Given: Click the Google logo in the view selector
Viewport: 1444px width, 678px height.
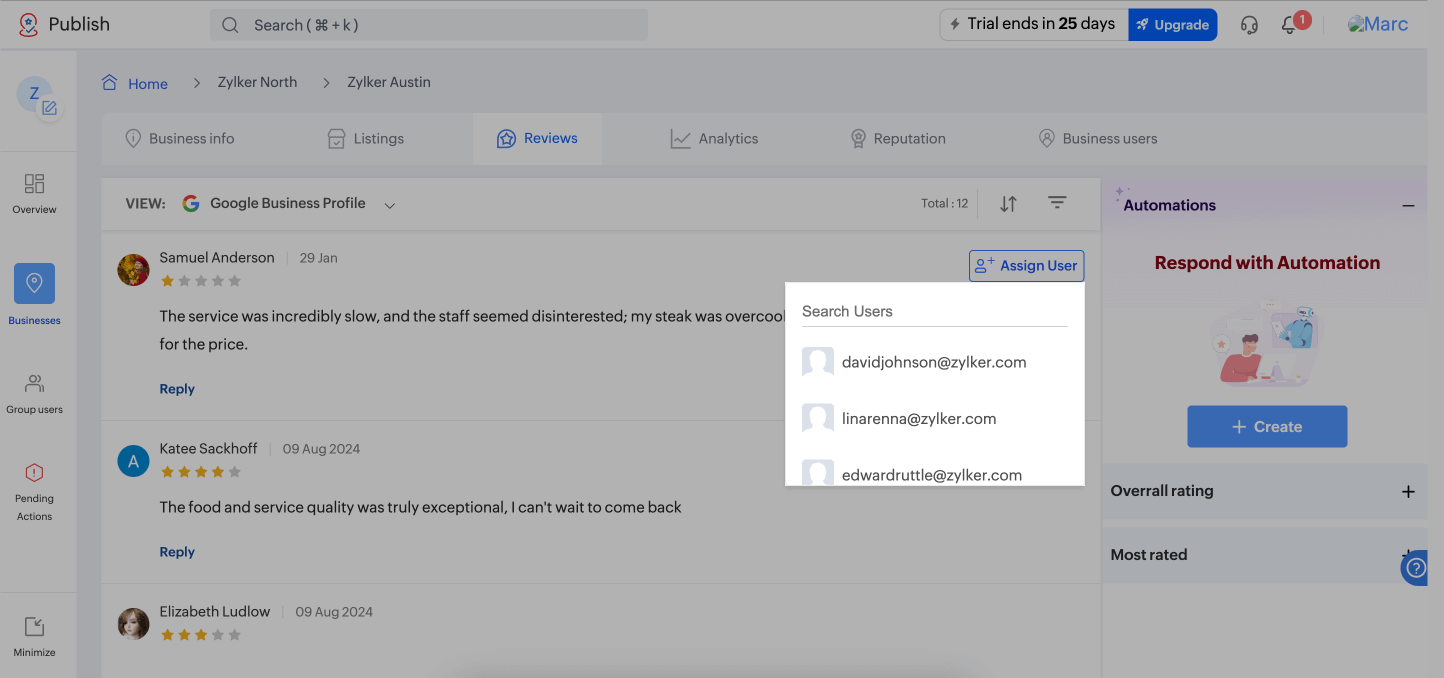Looking at the screenshot, I should [x=191, y=203].
